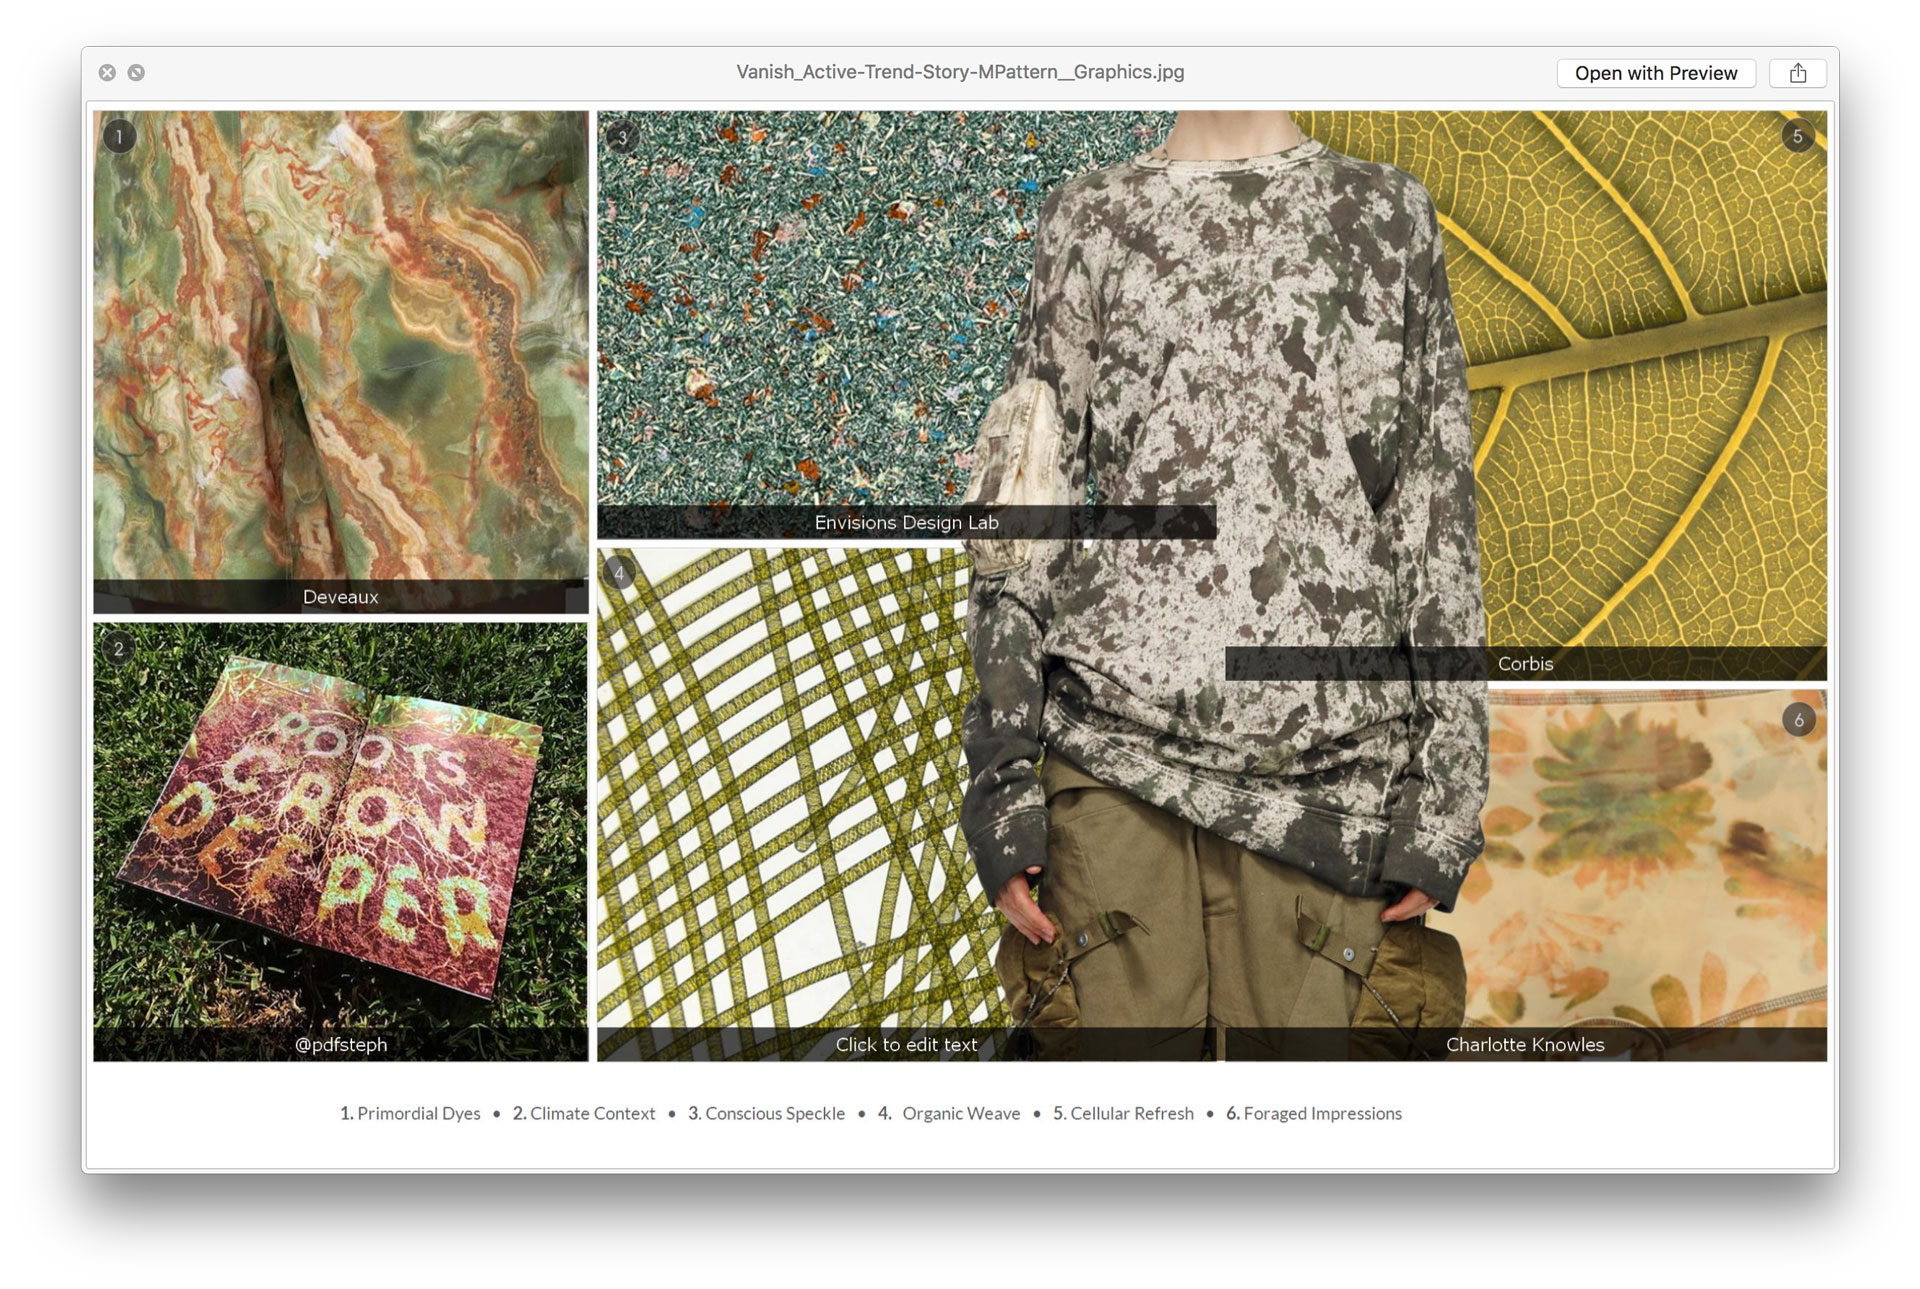Click the second gray circle button in title bar

(x=136, y=73)
